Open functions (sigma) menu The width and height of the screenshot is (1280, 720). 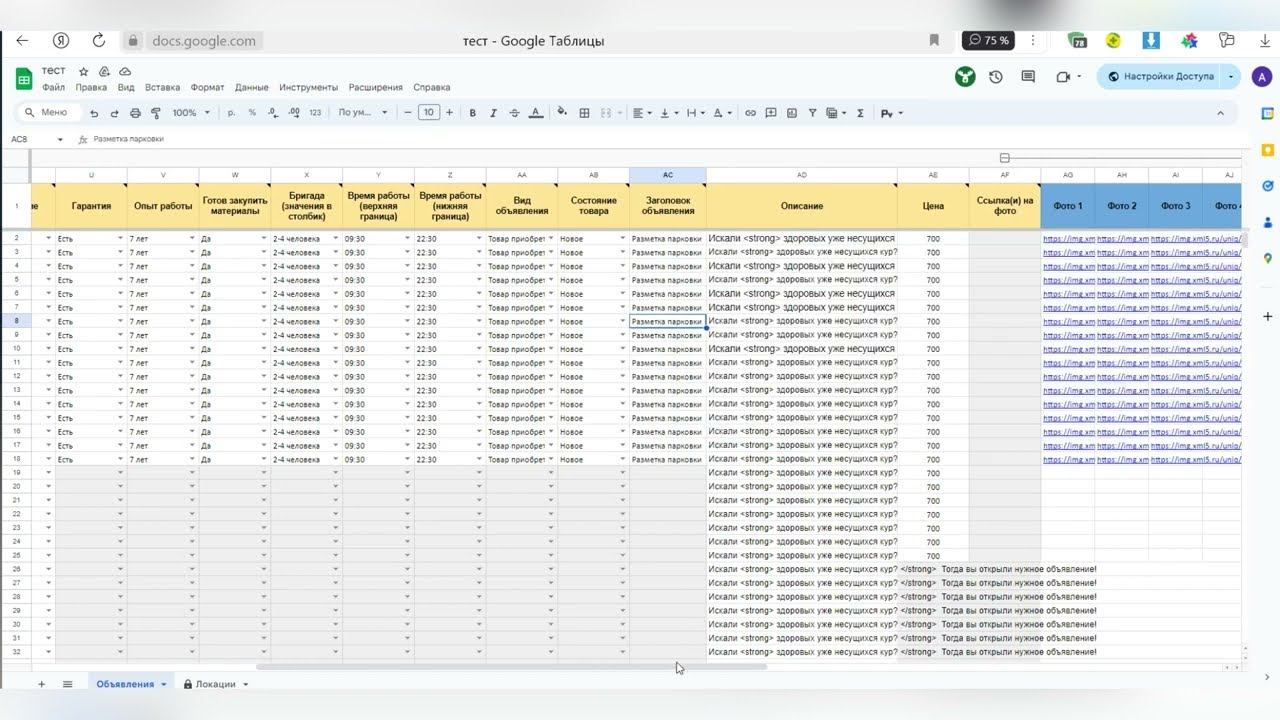[x=860, y=113]
